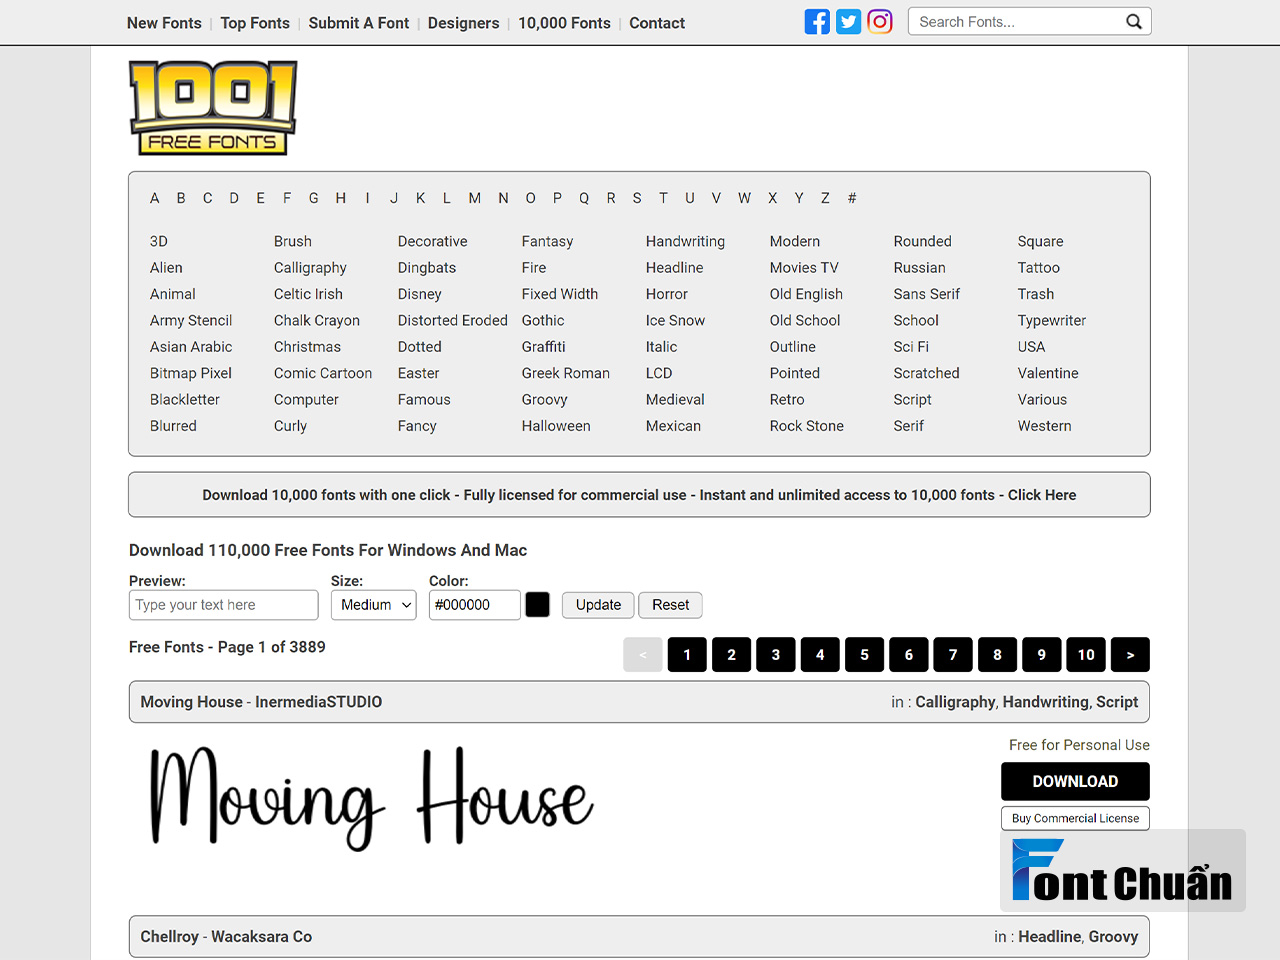1280x960 pixels.
Task: Open the Graffiti font category
Action: [x=544, y=347]
